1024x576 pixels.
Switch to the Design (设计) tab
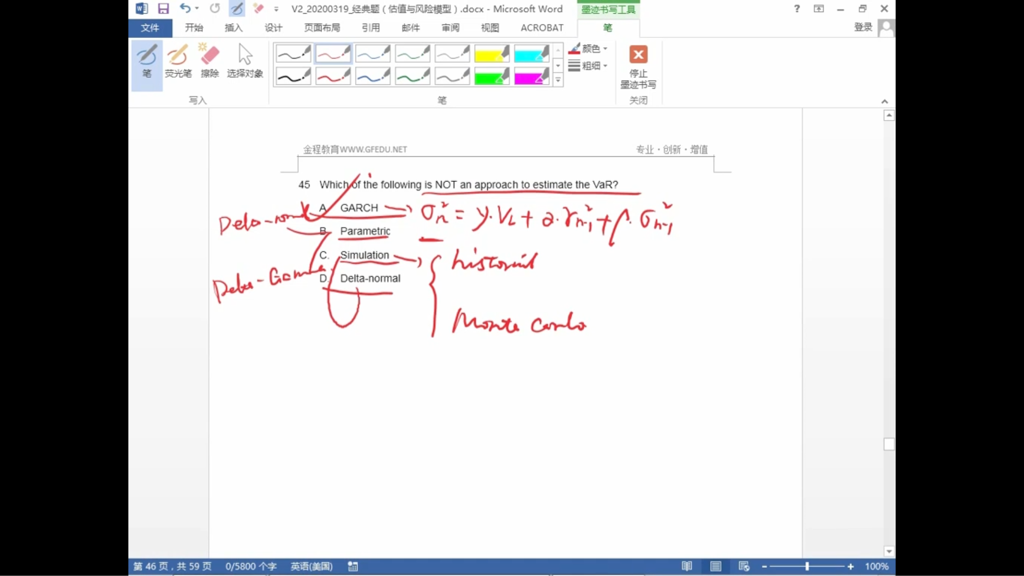point(273,27)
